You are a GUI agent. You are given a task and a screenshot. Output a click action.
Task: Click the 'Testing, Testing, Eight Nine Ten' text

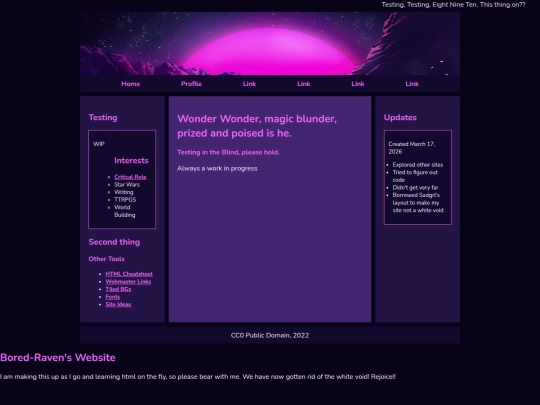point(454,5)
